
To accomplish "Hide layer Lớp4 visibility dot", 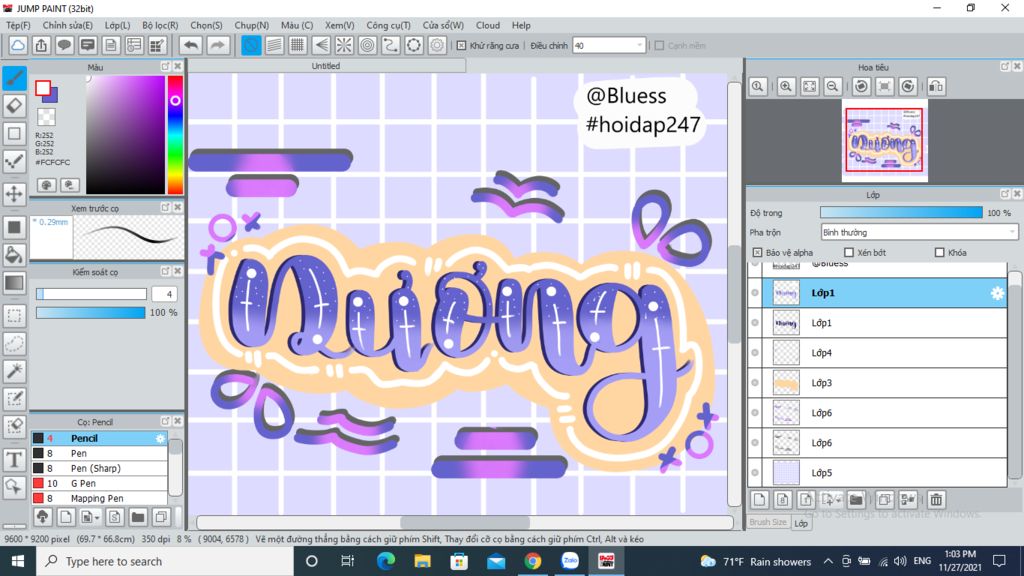I will (755, 353).
